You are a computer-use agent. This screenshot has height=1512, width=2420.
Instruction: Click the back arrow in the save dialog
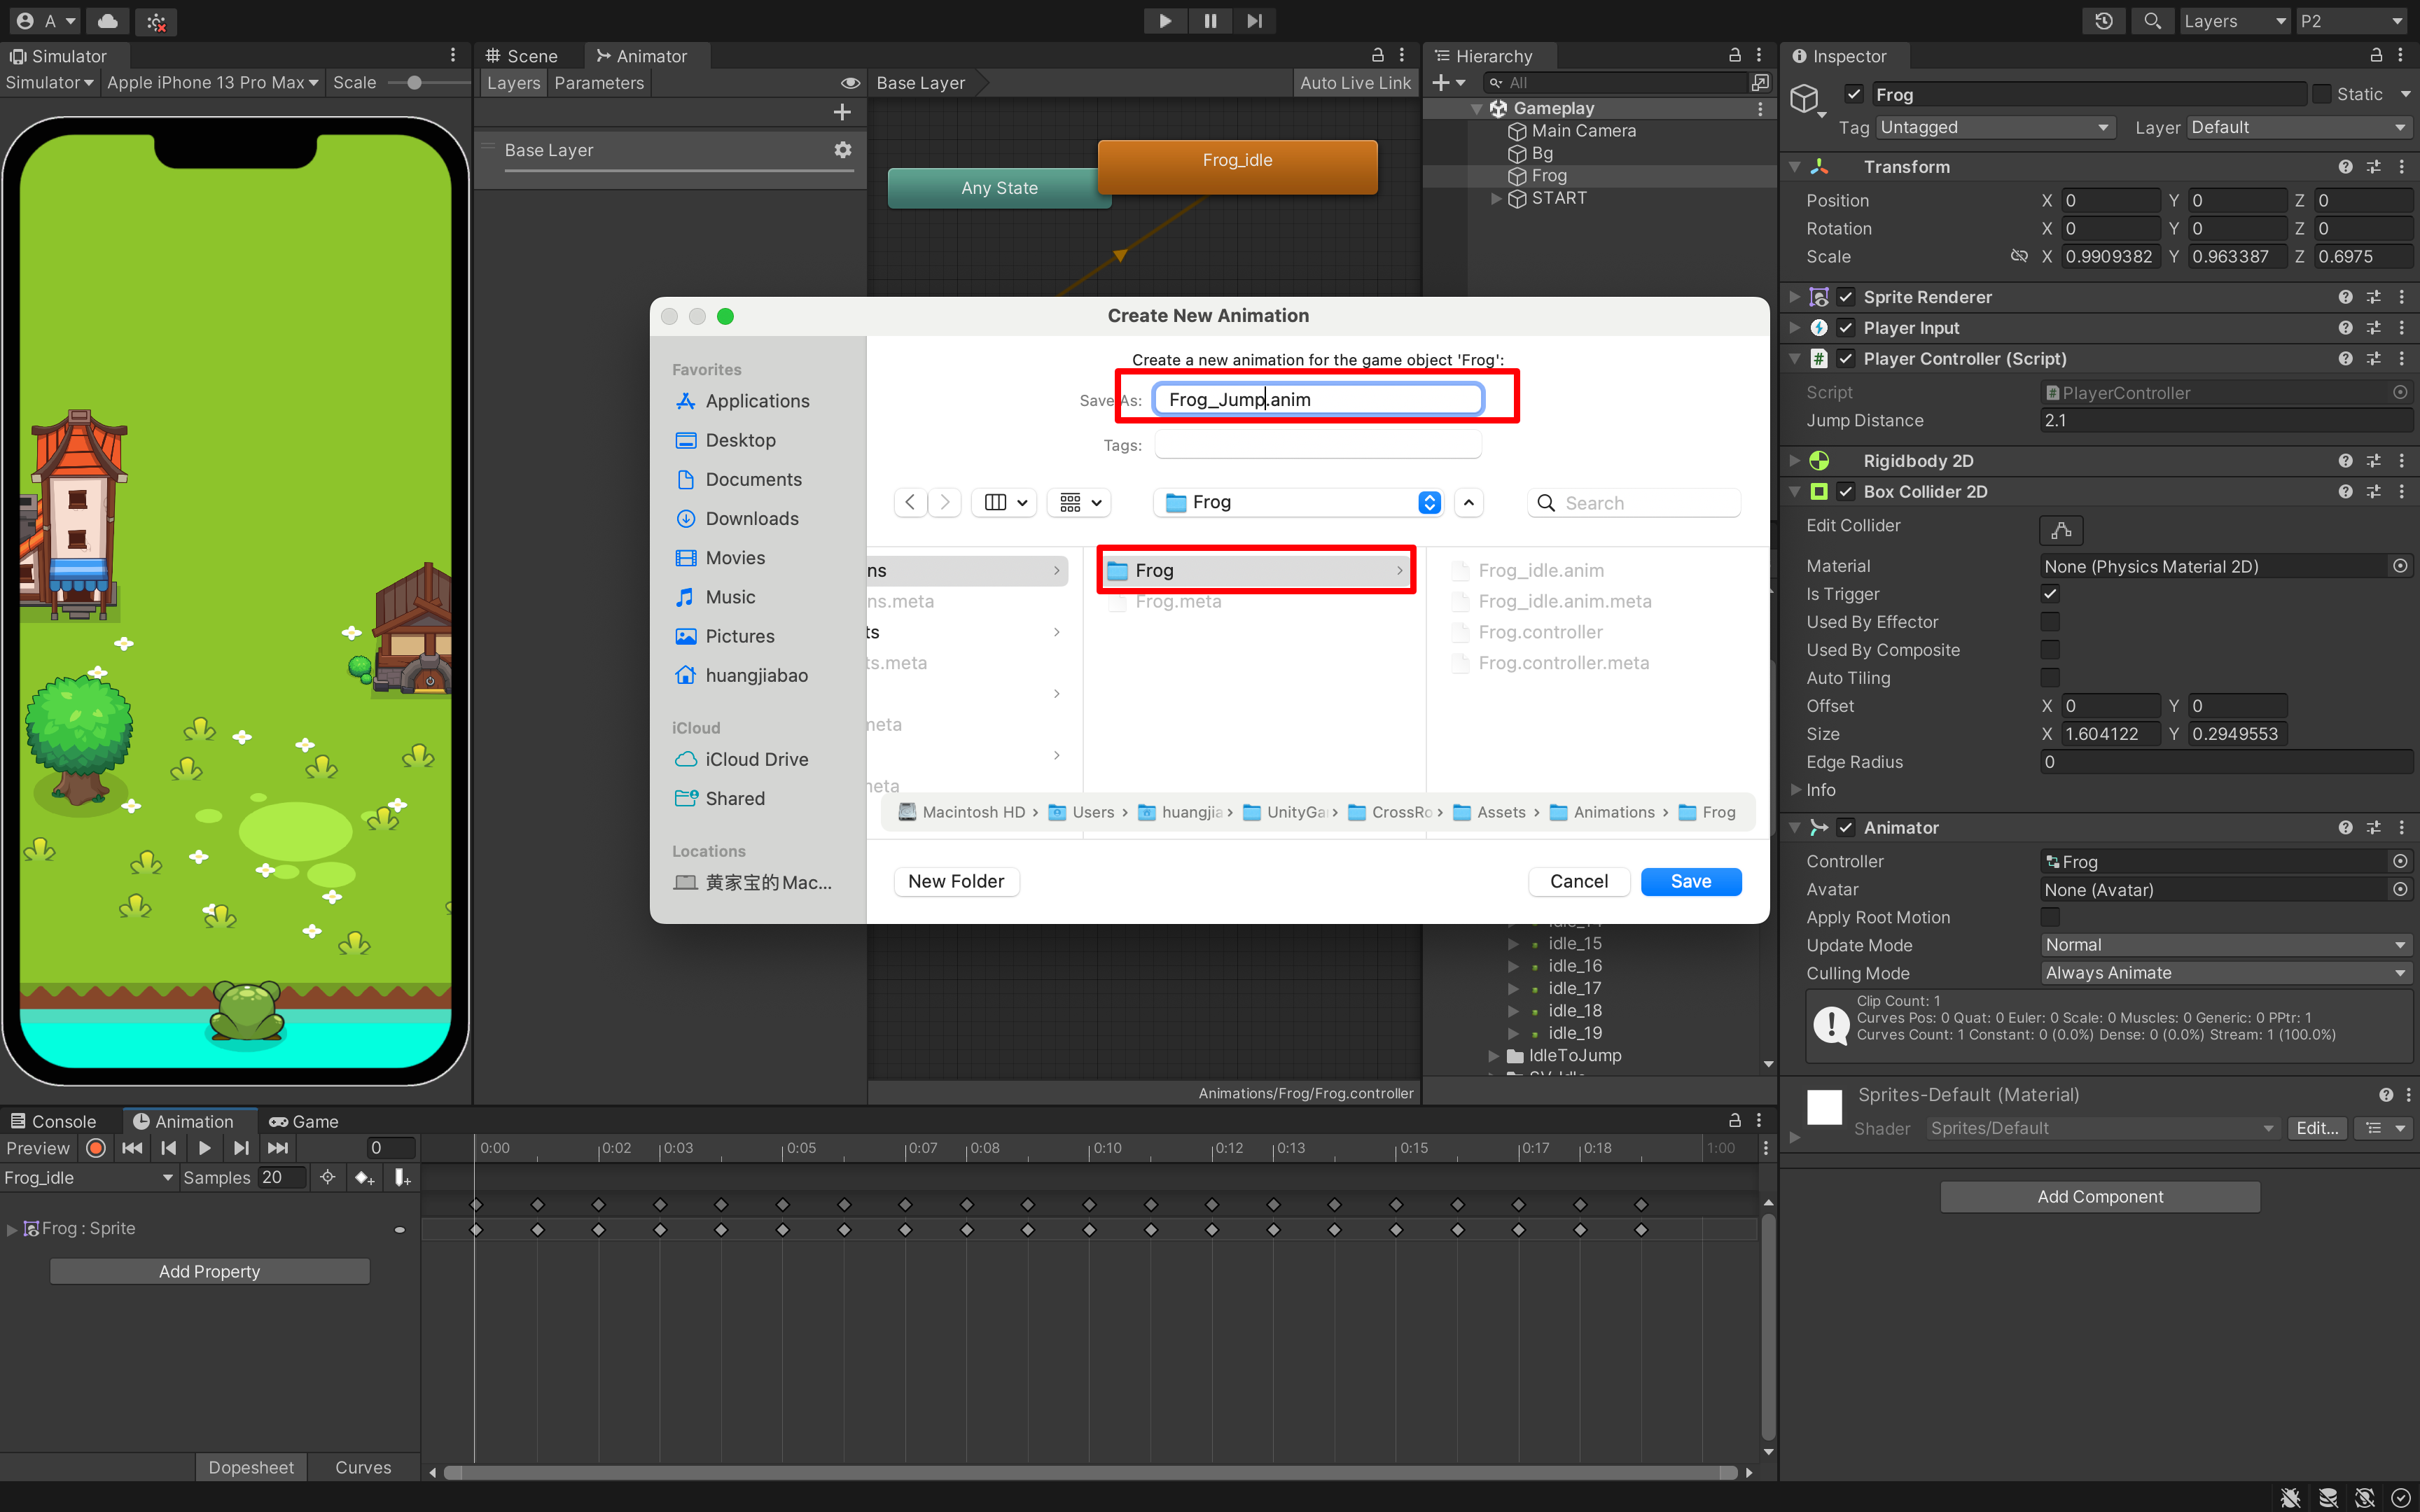(x=910, y=502)
